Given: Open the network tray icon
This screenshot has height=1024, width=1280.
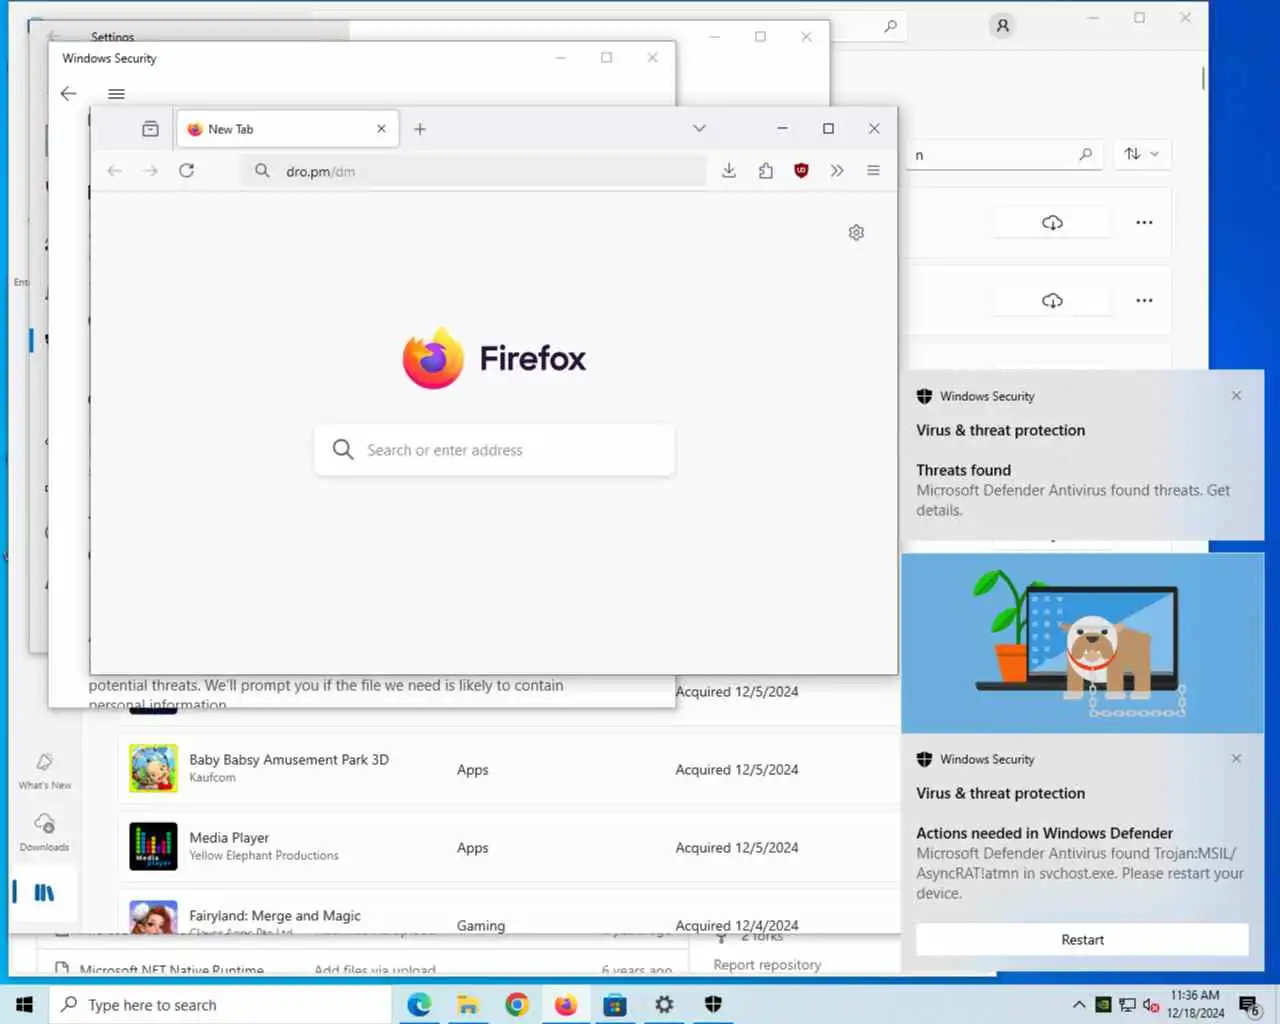Looking at the screenshot, I should coord(1127,1004).
